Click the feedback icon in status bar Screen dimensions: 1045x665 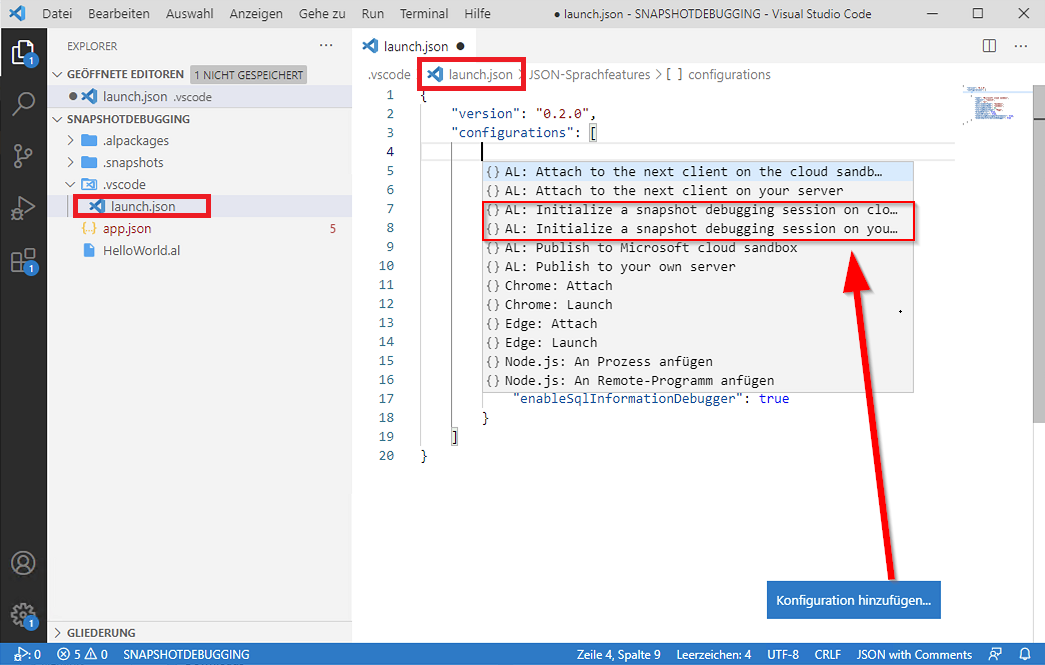tap(995, 654)
